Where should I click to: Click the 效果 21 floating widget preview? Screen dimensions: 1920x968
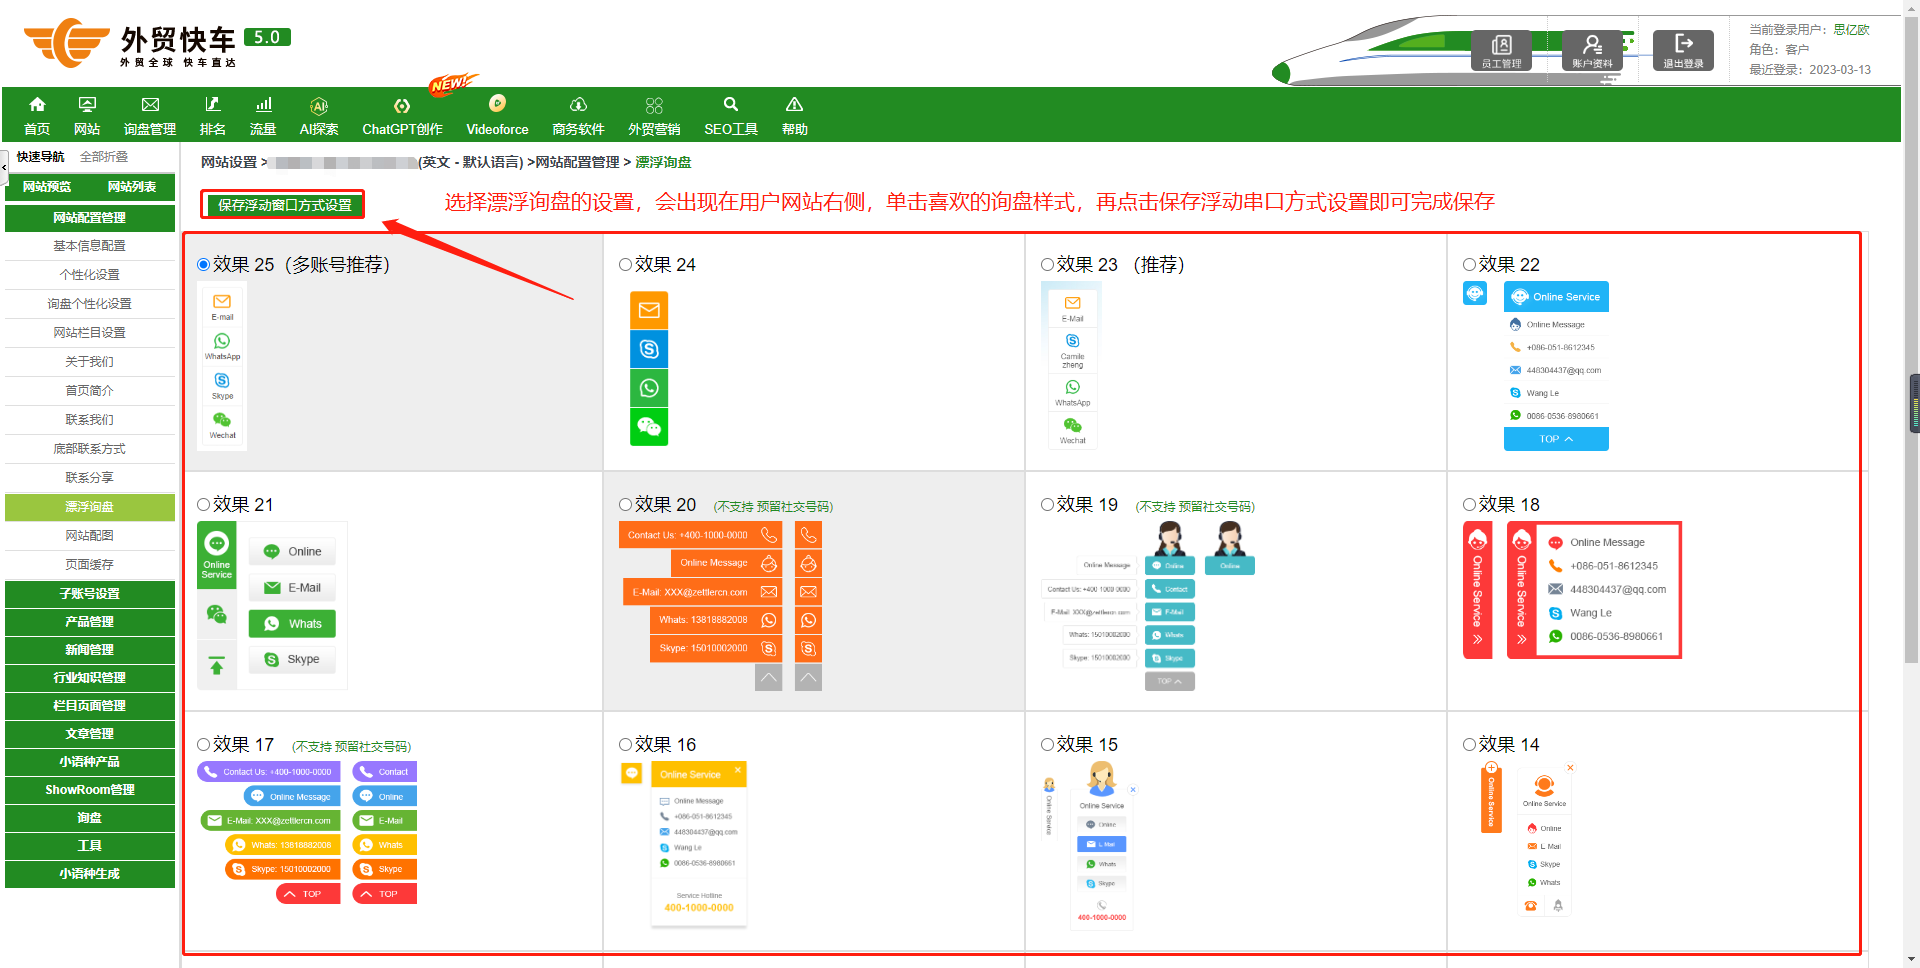(x=272, y=605)
